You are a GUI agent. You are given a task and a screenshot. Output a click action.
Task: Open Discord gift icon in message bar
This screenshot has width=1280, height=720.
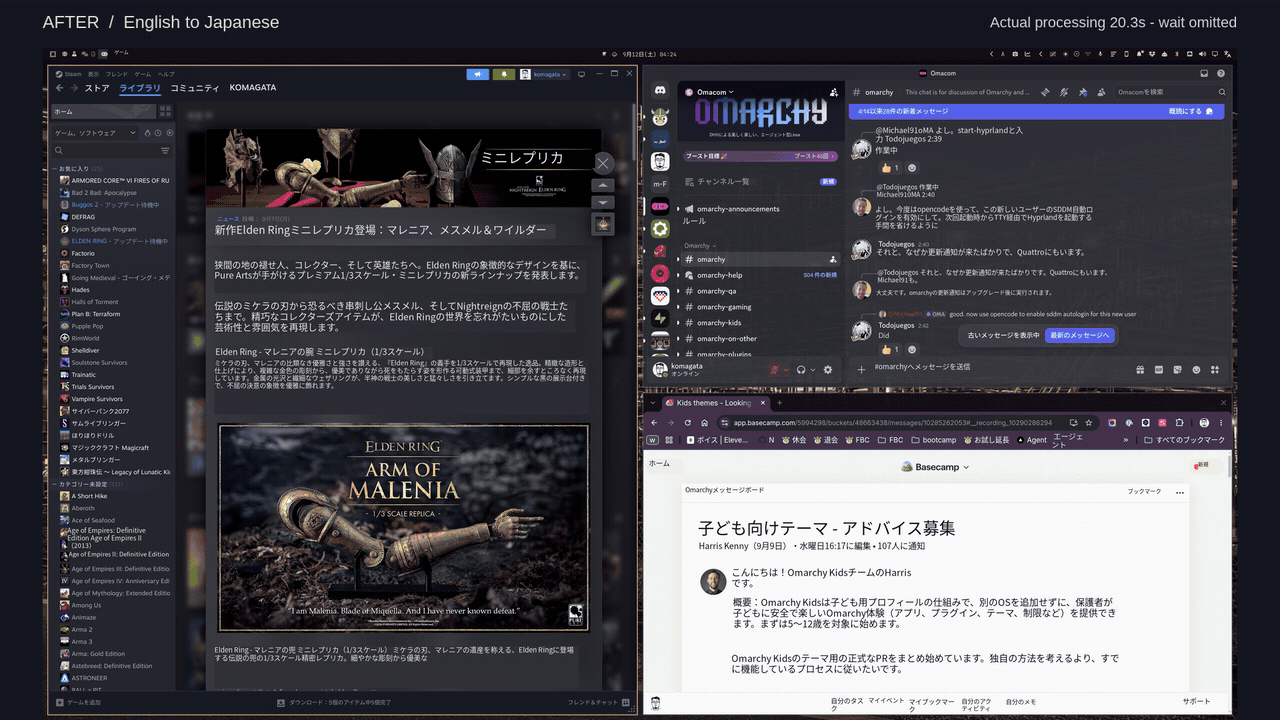pyautogui.click(x=1138, y=370)
